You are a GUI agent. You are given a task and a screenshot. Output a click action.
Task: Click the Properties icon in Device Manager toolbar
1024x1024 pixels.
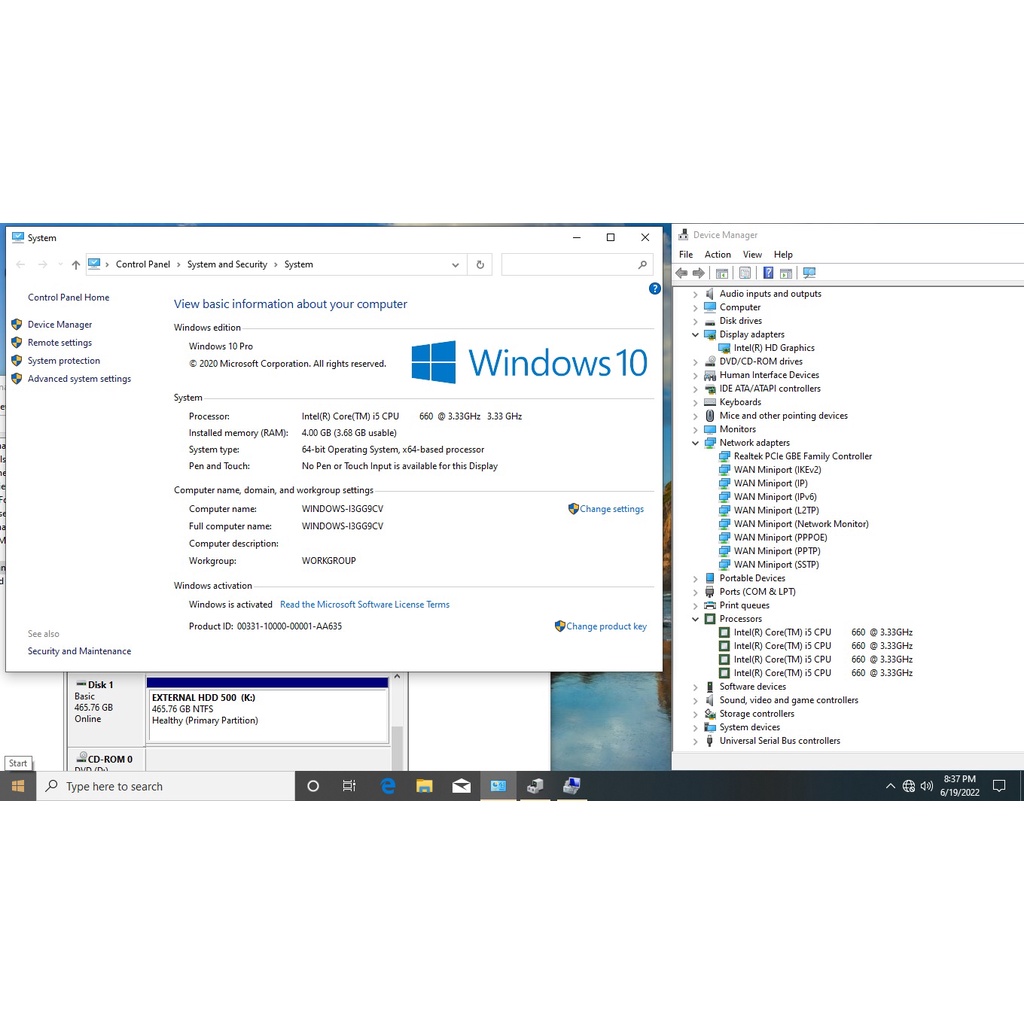744,273
